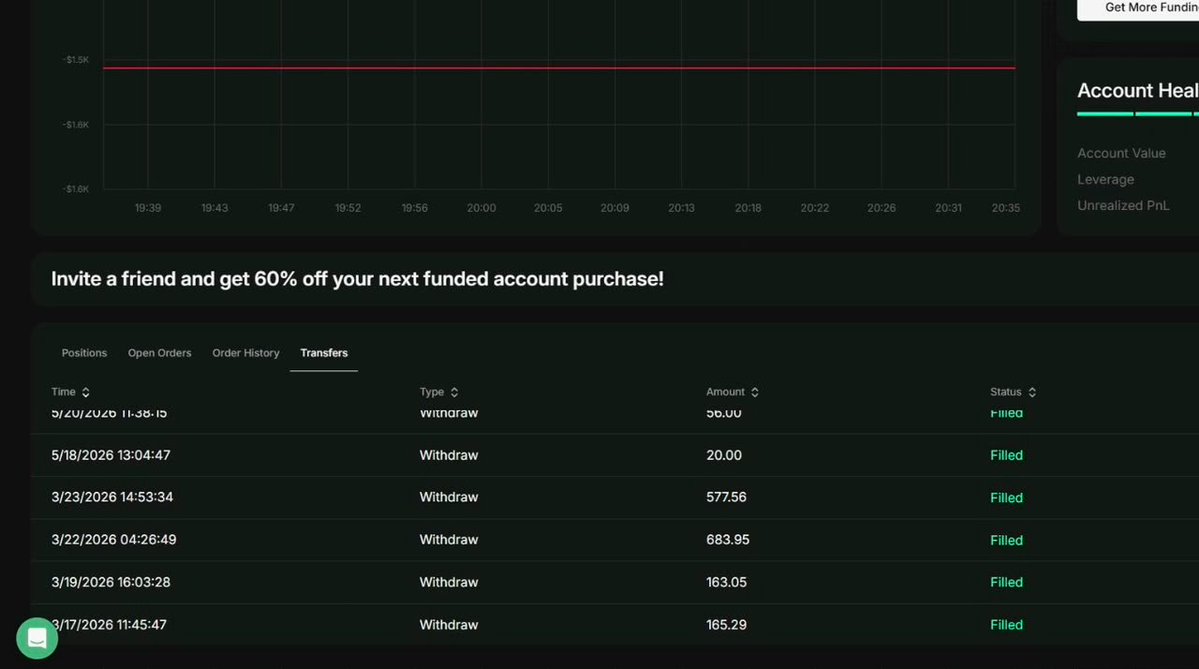Click Filled status of the 577.56 withdrawal
Viewport: 1199px width, 669px height.
click(x=1006, y=498)
